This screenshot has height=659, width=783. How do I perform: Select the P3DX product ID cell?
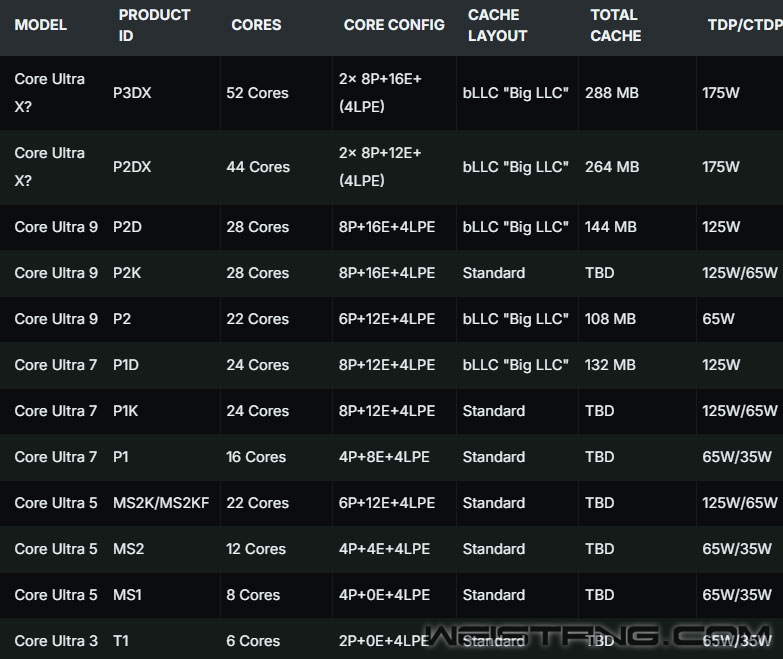135,93
